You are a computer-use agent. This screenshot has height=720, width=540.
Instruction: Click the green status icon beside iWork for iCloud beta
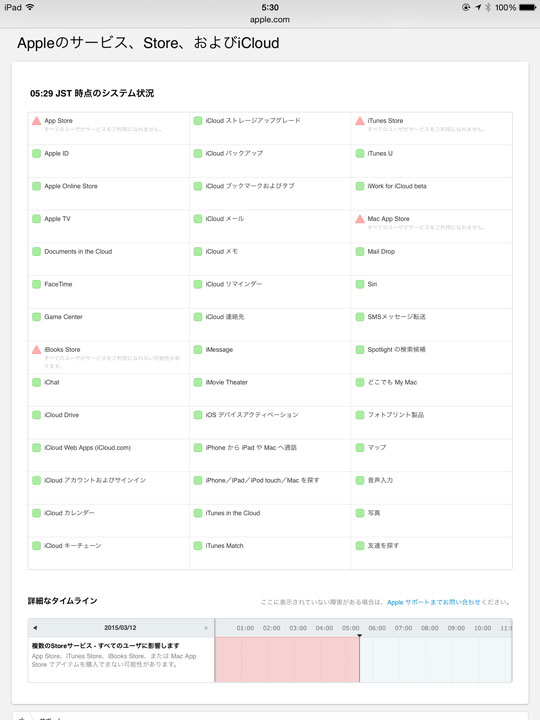click(360, 186)
